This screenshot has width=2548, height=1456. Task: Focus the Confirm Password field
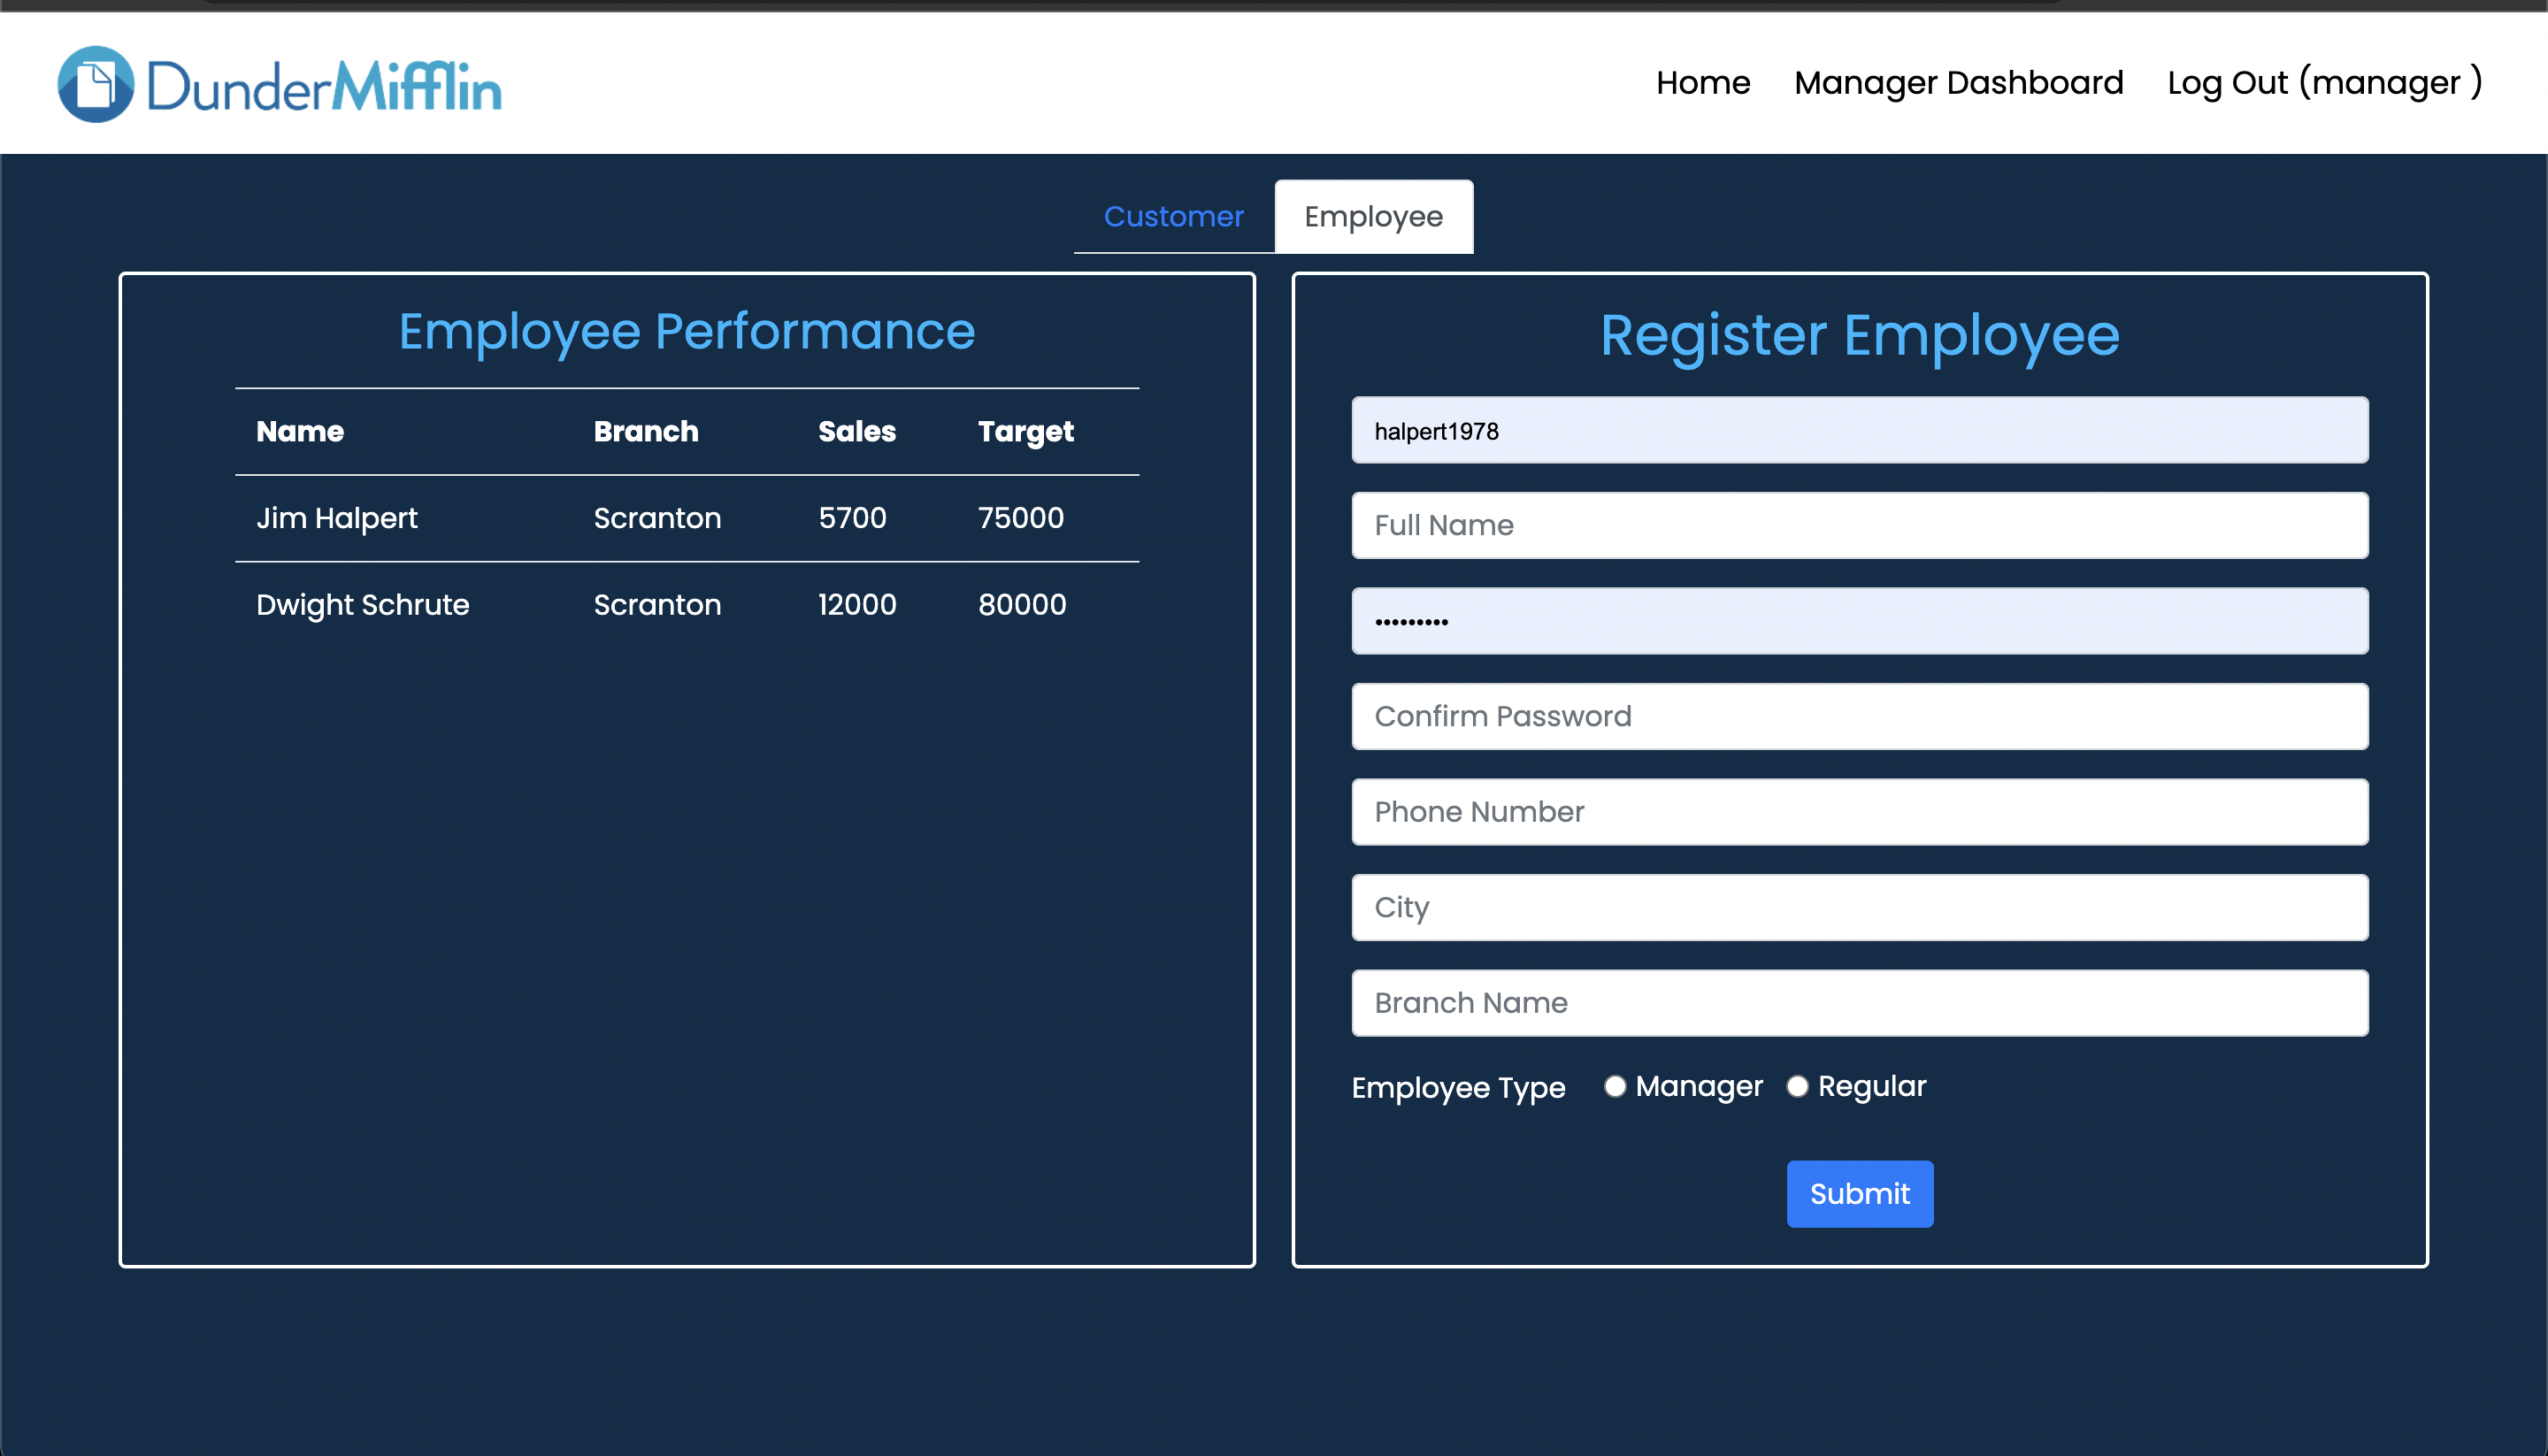point(1859,717)
